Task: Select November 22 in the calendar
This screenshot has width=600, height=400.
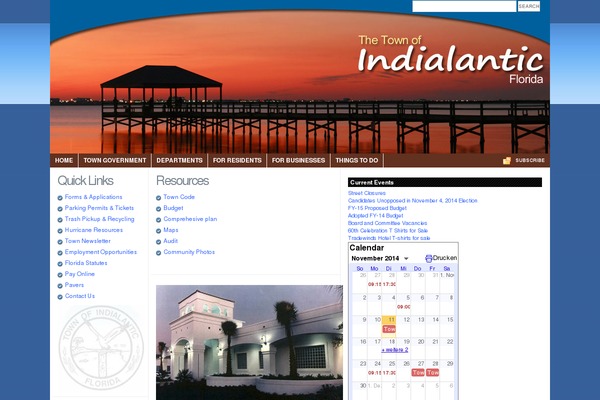Action: [450, 341]
